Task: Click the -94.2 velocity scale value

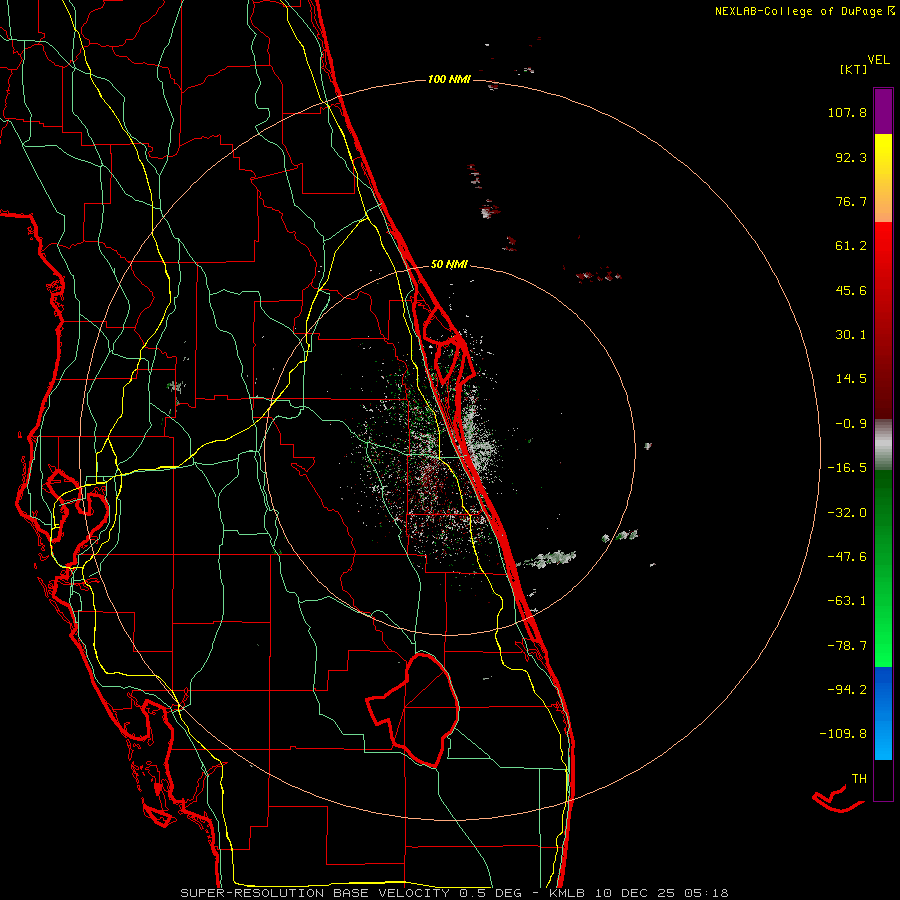Action: [x=847, y=690]
